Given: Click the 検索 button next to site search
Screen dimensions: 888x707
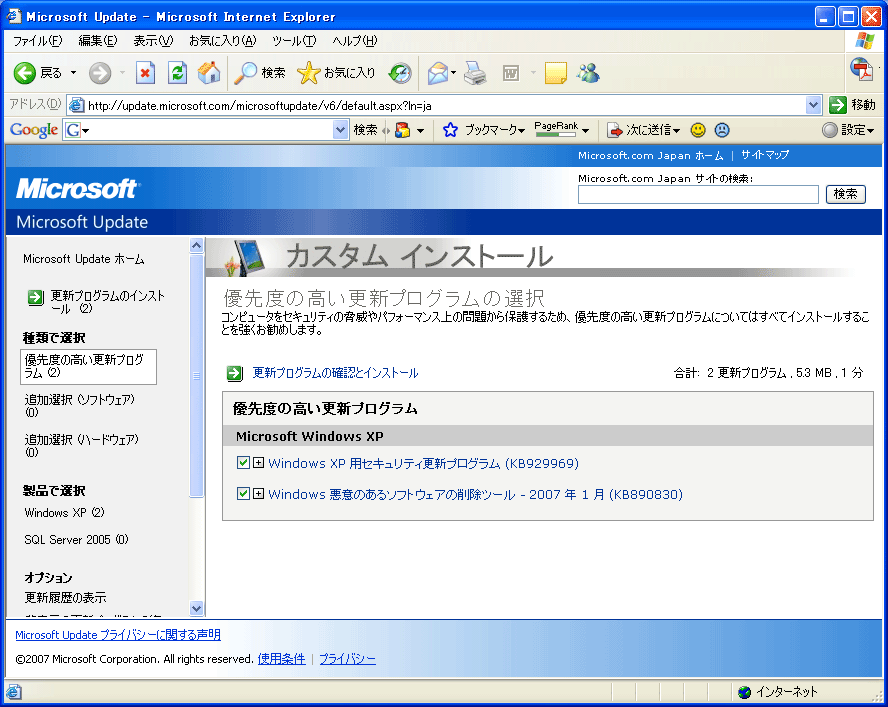Looking at the screenshot, I should [x=846, y=194].
